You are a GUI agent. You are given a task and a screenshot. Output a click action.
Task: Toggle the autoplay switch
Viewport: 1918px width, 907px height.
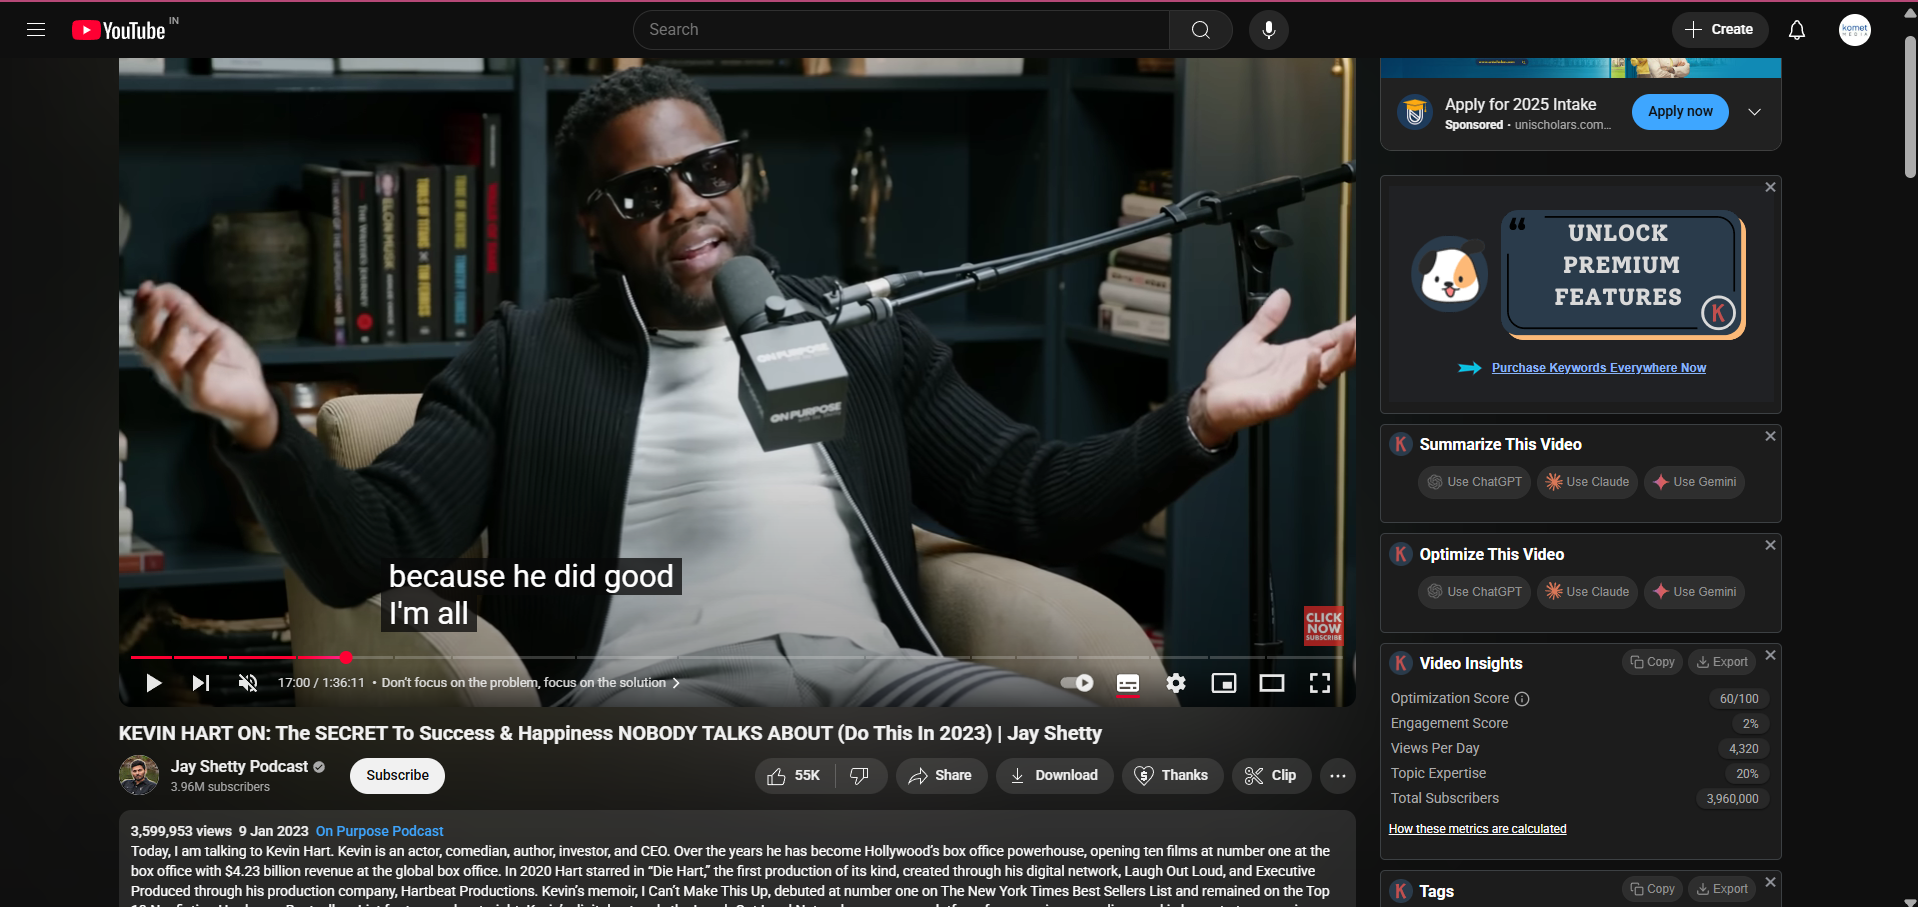pyautogui.click(x=1077, y=683)
